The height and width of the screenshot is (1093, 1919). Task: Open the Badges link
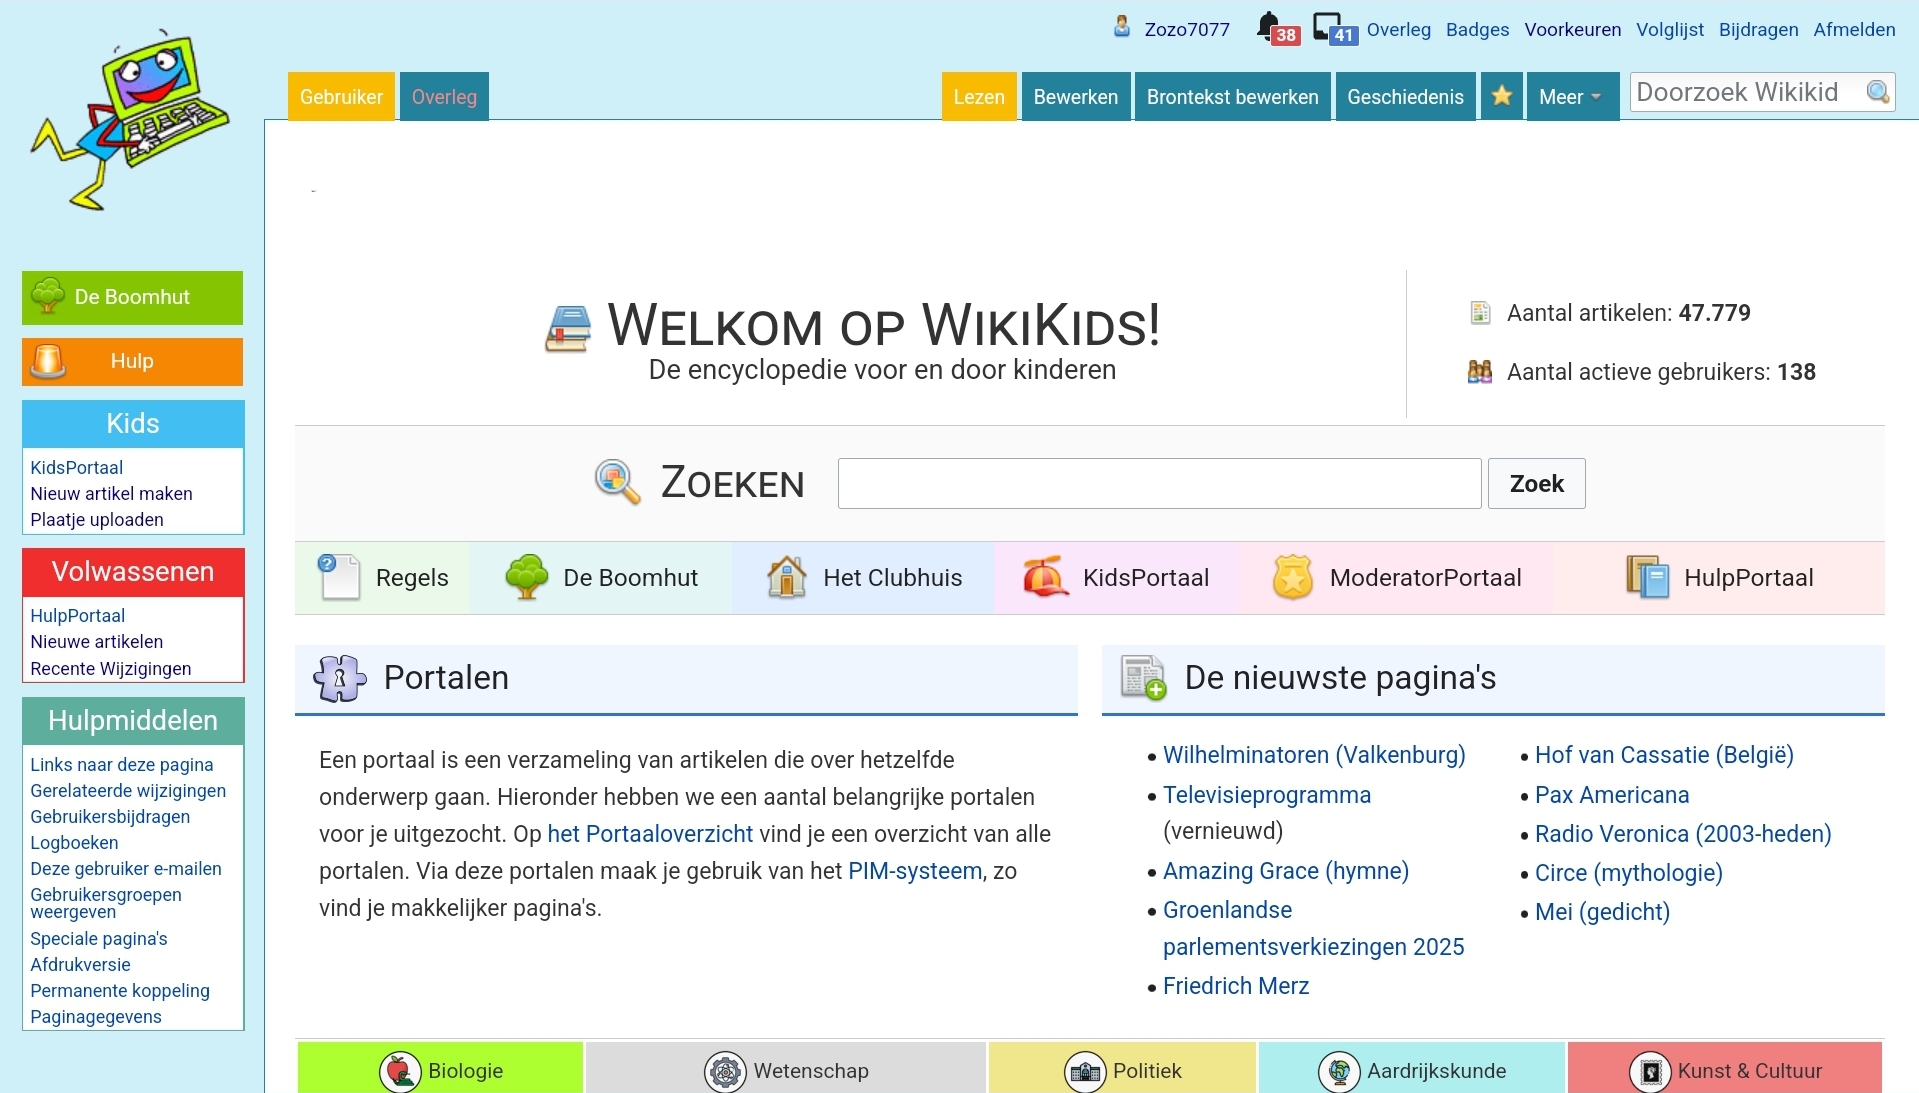[x=1477, y=29]
